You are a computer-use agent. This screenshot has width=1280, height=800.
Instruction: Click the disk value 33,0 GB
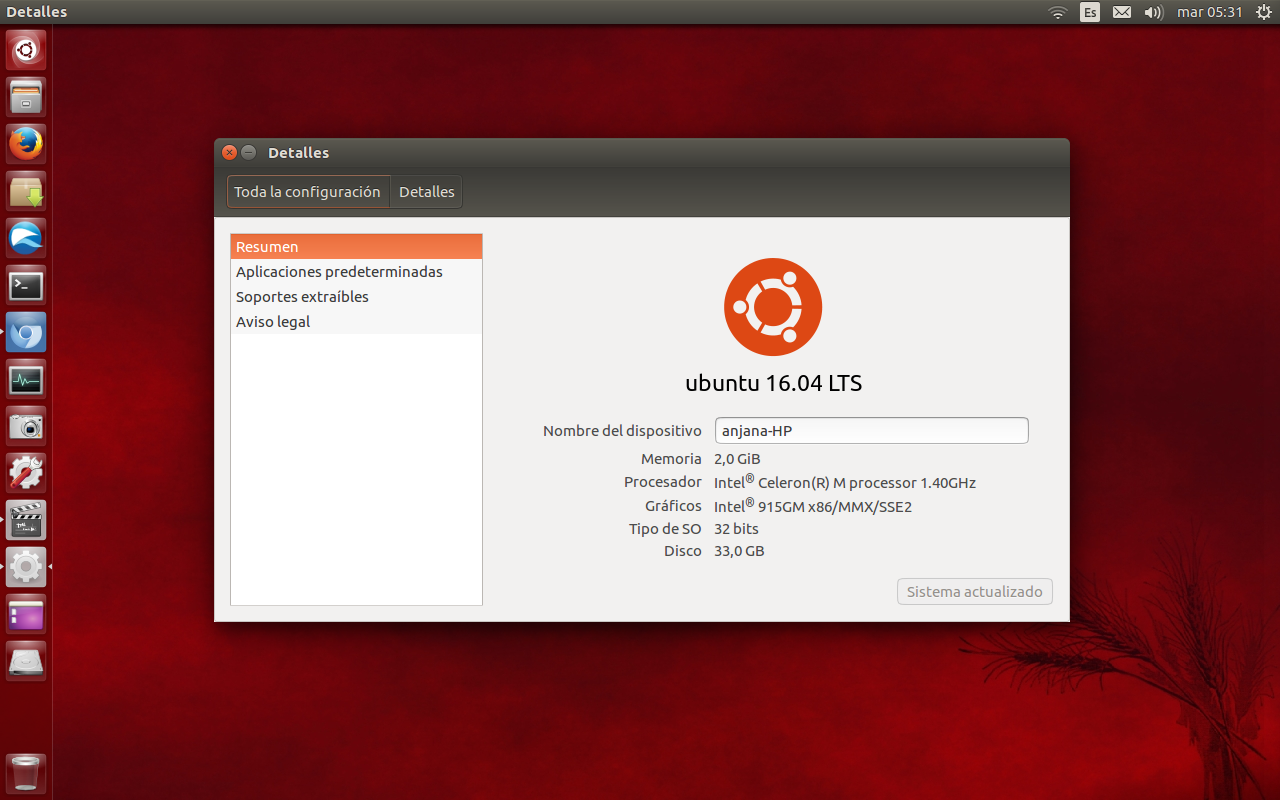(739, 551)
